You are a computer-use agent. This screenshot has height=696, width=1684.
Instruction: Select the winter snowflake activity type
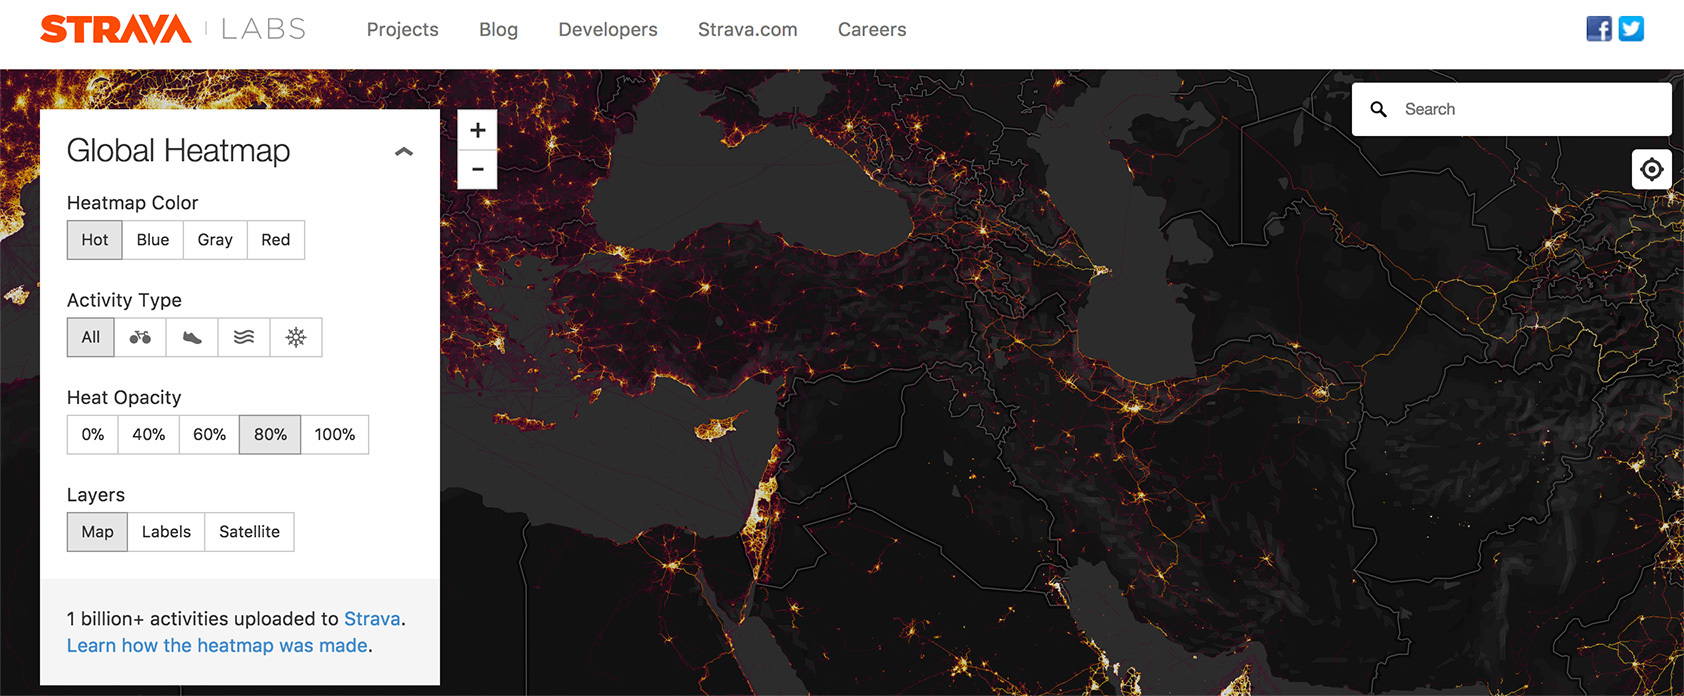296,337
